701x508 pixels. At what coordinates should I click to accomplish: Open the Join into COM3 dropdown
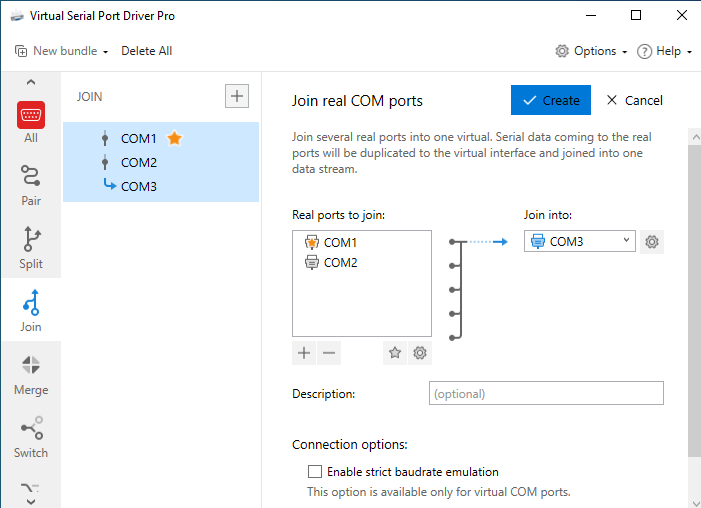click(x=580, y=241)
